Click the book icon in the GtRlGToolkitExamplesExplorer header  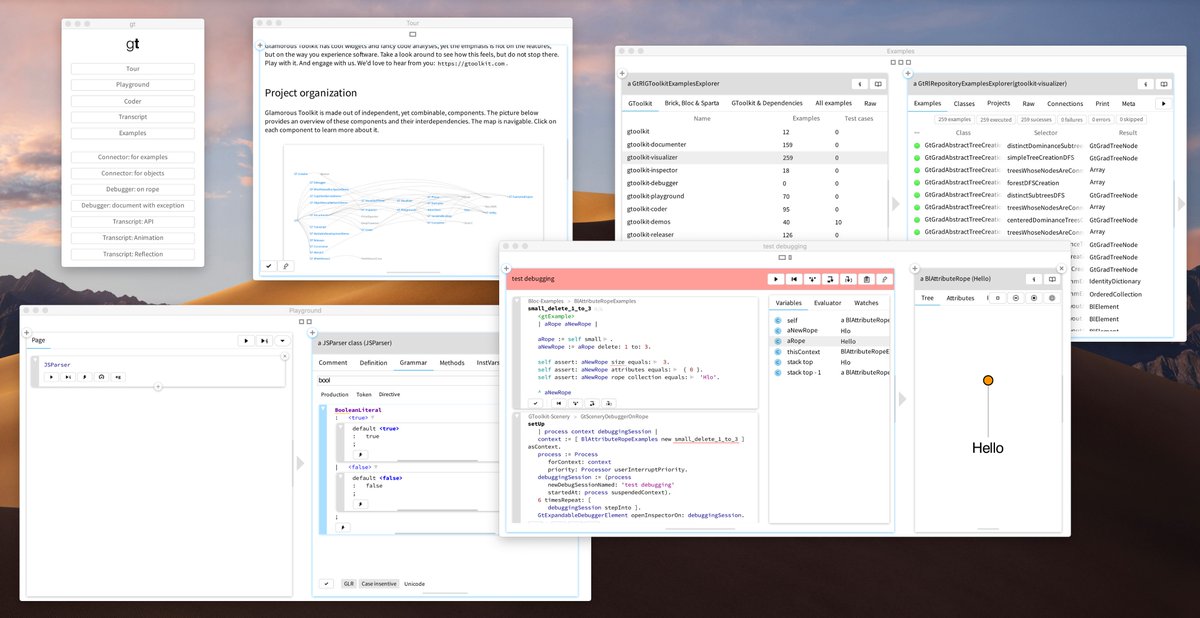[878, 84]
